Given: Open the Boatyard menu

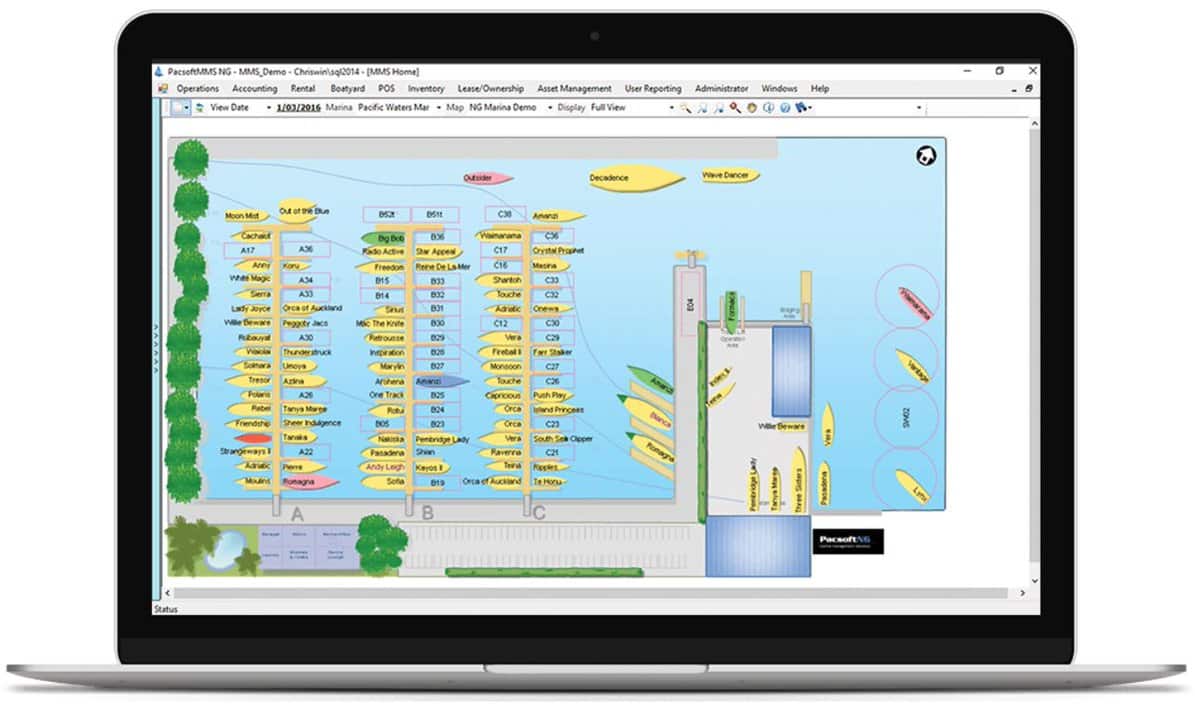Looking at the screenshot, I should click(347, 88).
